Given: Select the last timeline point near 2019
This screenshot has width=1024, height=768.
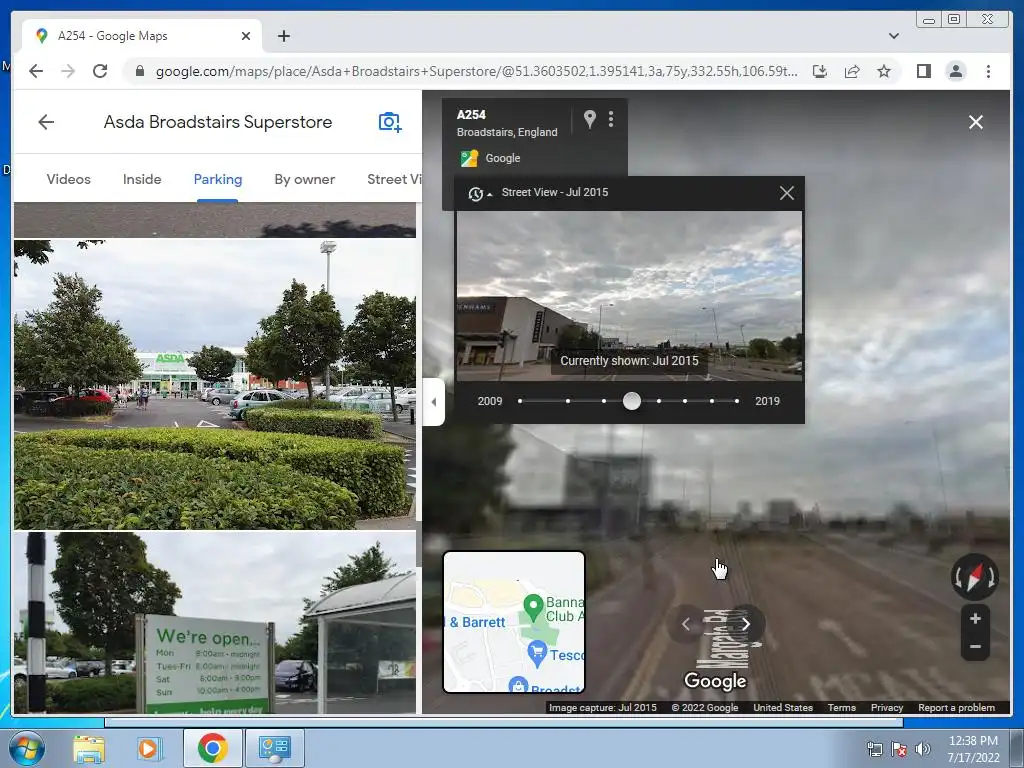Looking at the screenshot, I should click(737, 401).
